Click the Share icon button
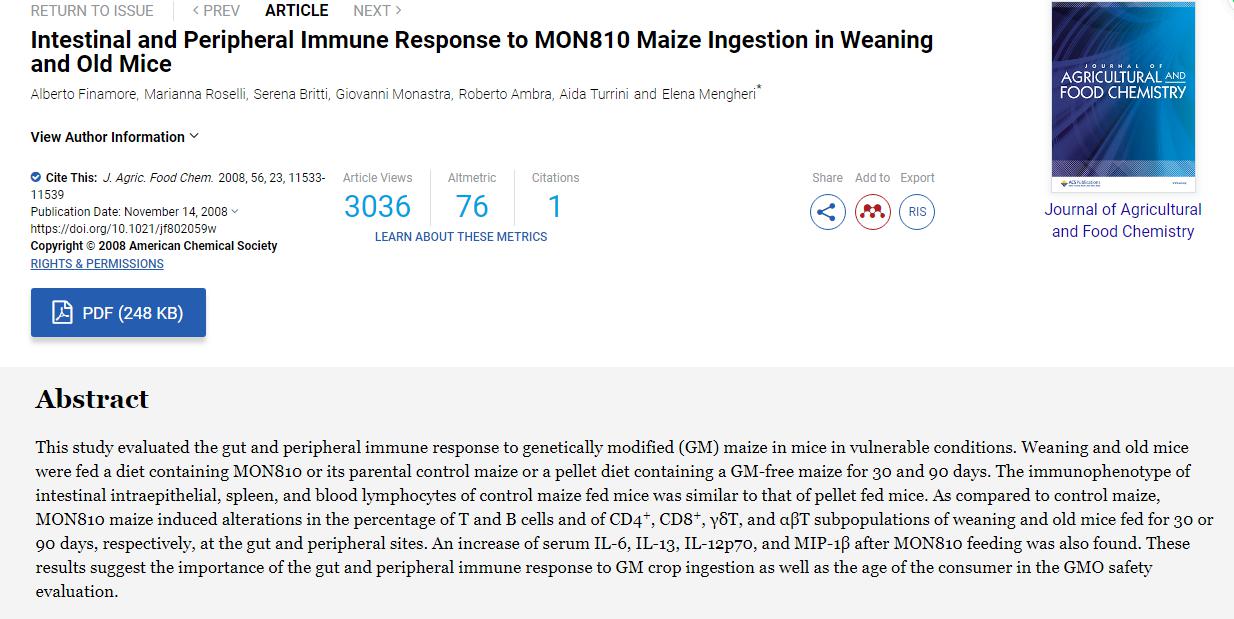Viewport: 1234px width, 619px height. 827,212
